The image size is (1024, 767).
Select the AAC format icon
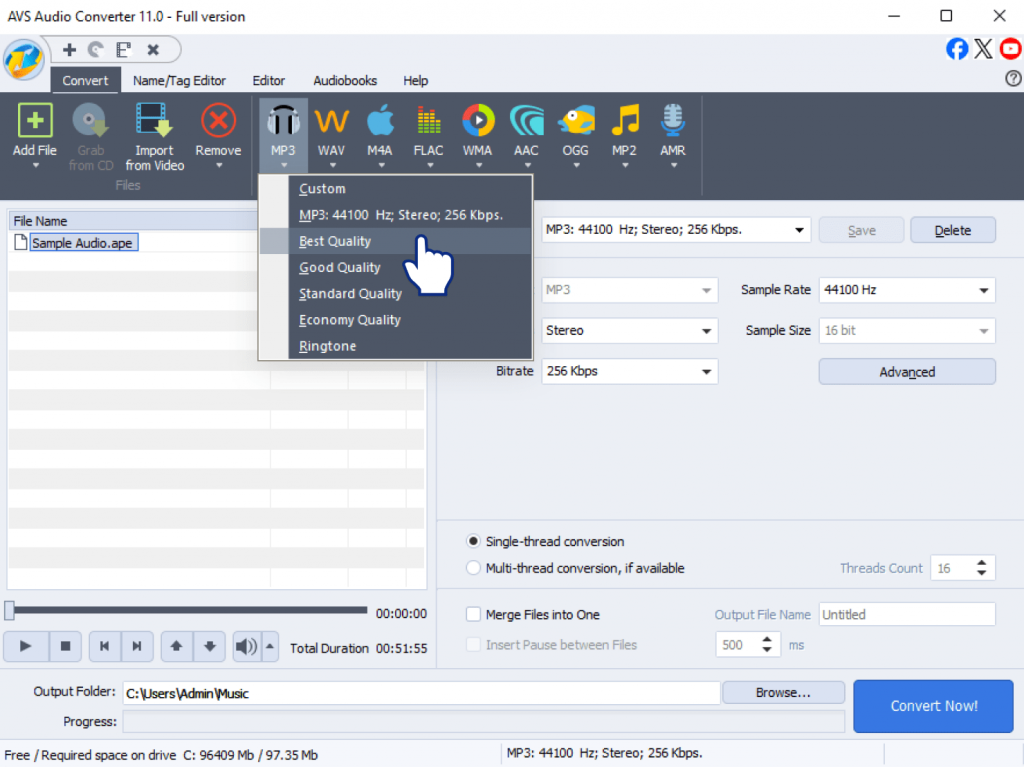pyautogui.click(x=526, y=122)
